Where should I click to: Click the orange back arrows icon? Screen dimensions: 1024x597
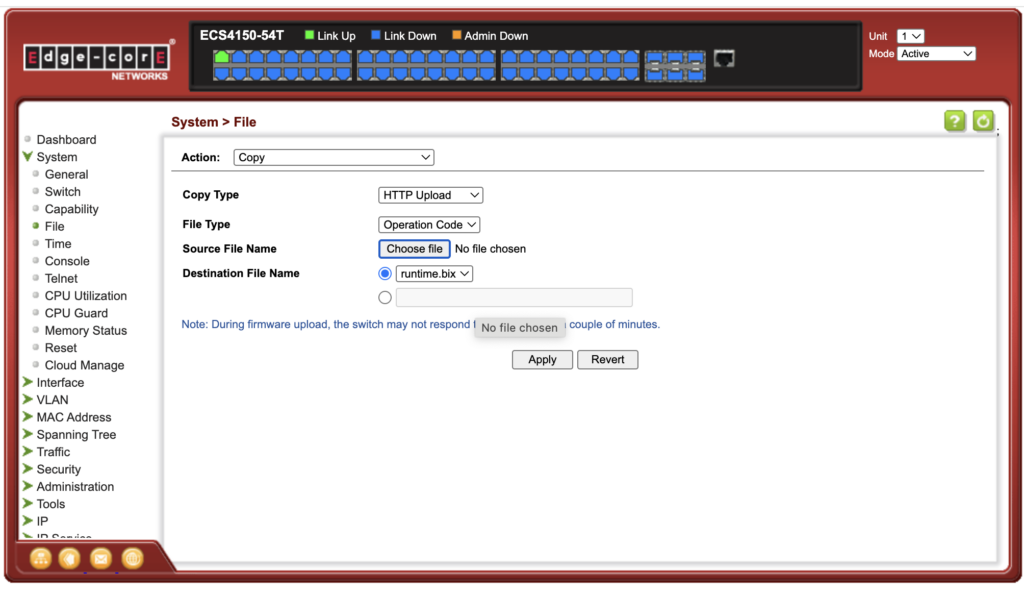click(68, 559)
